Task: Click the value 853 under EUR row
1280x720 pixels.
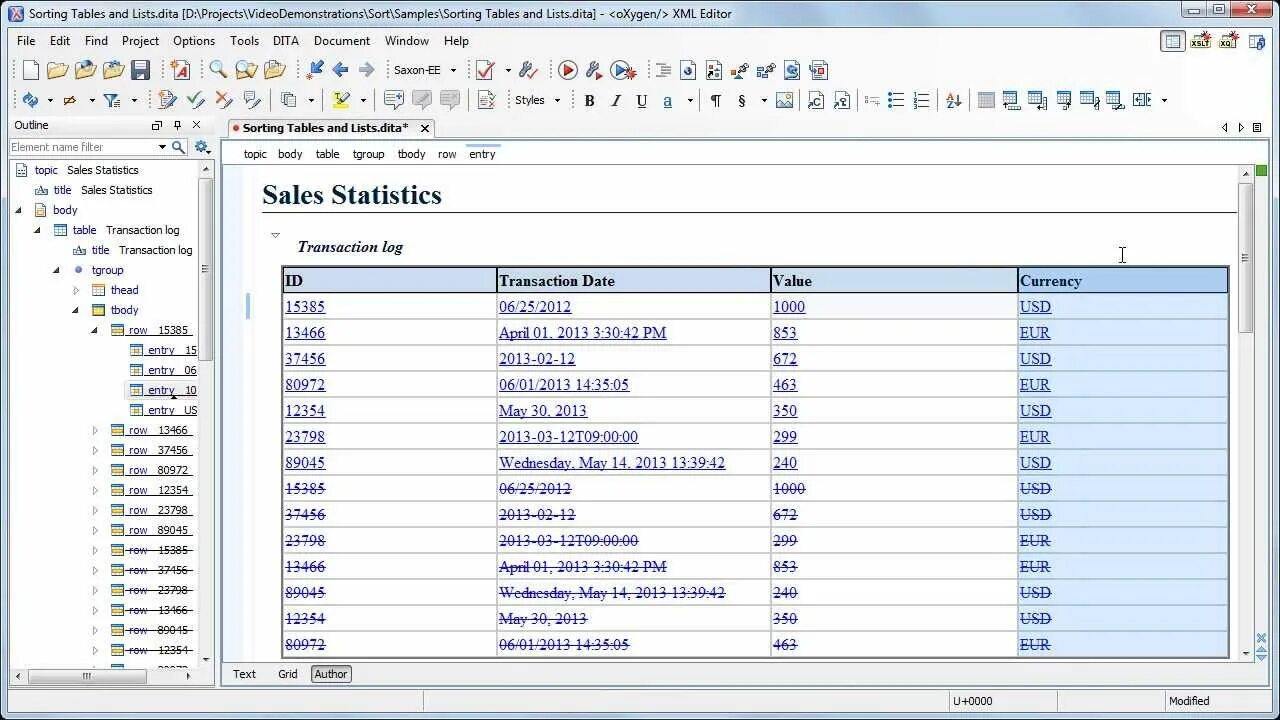Action: click(785, 333)
